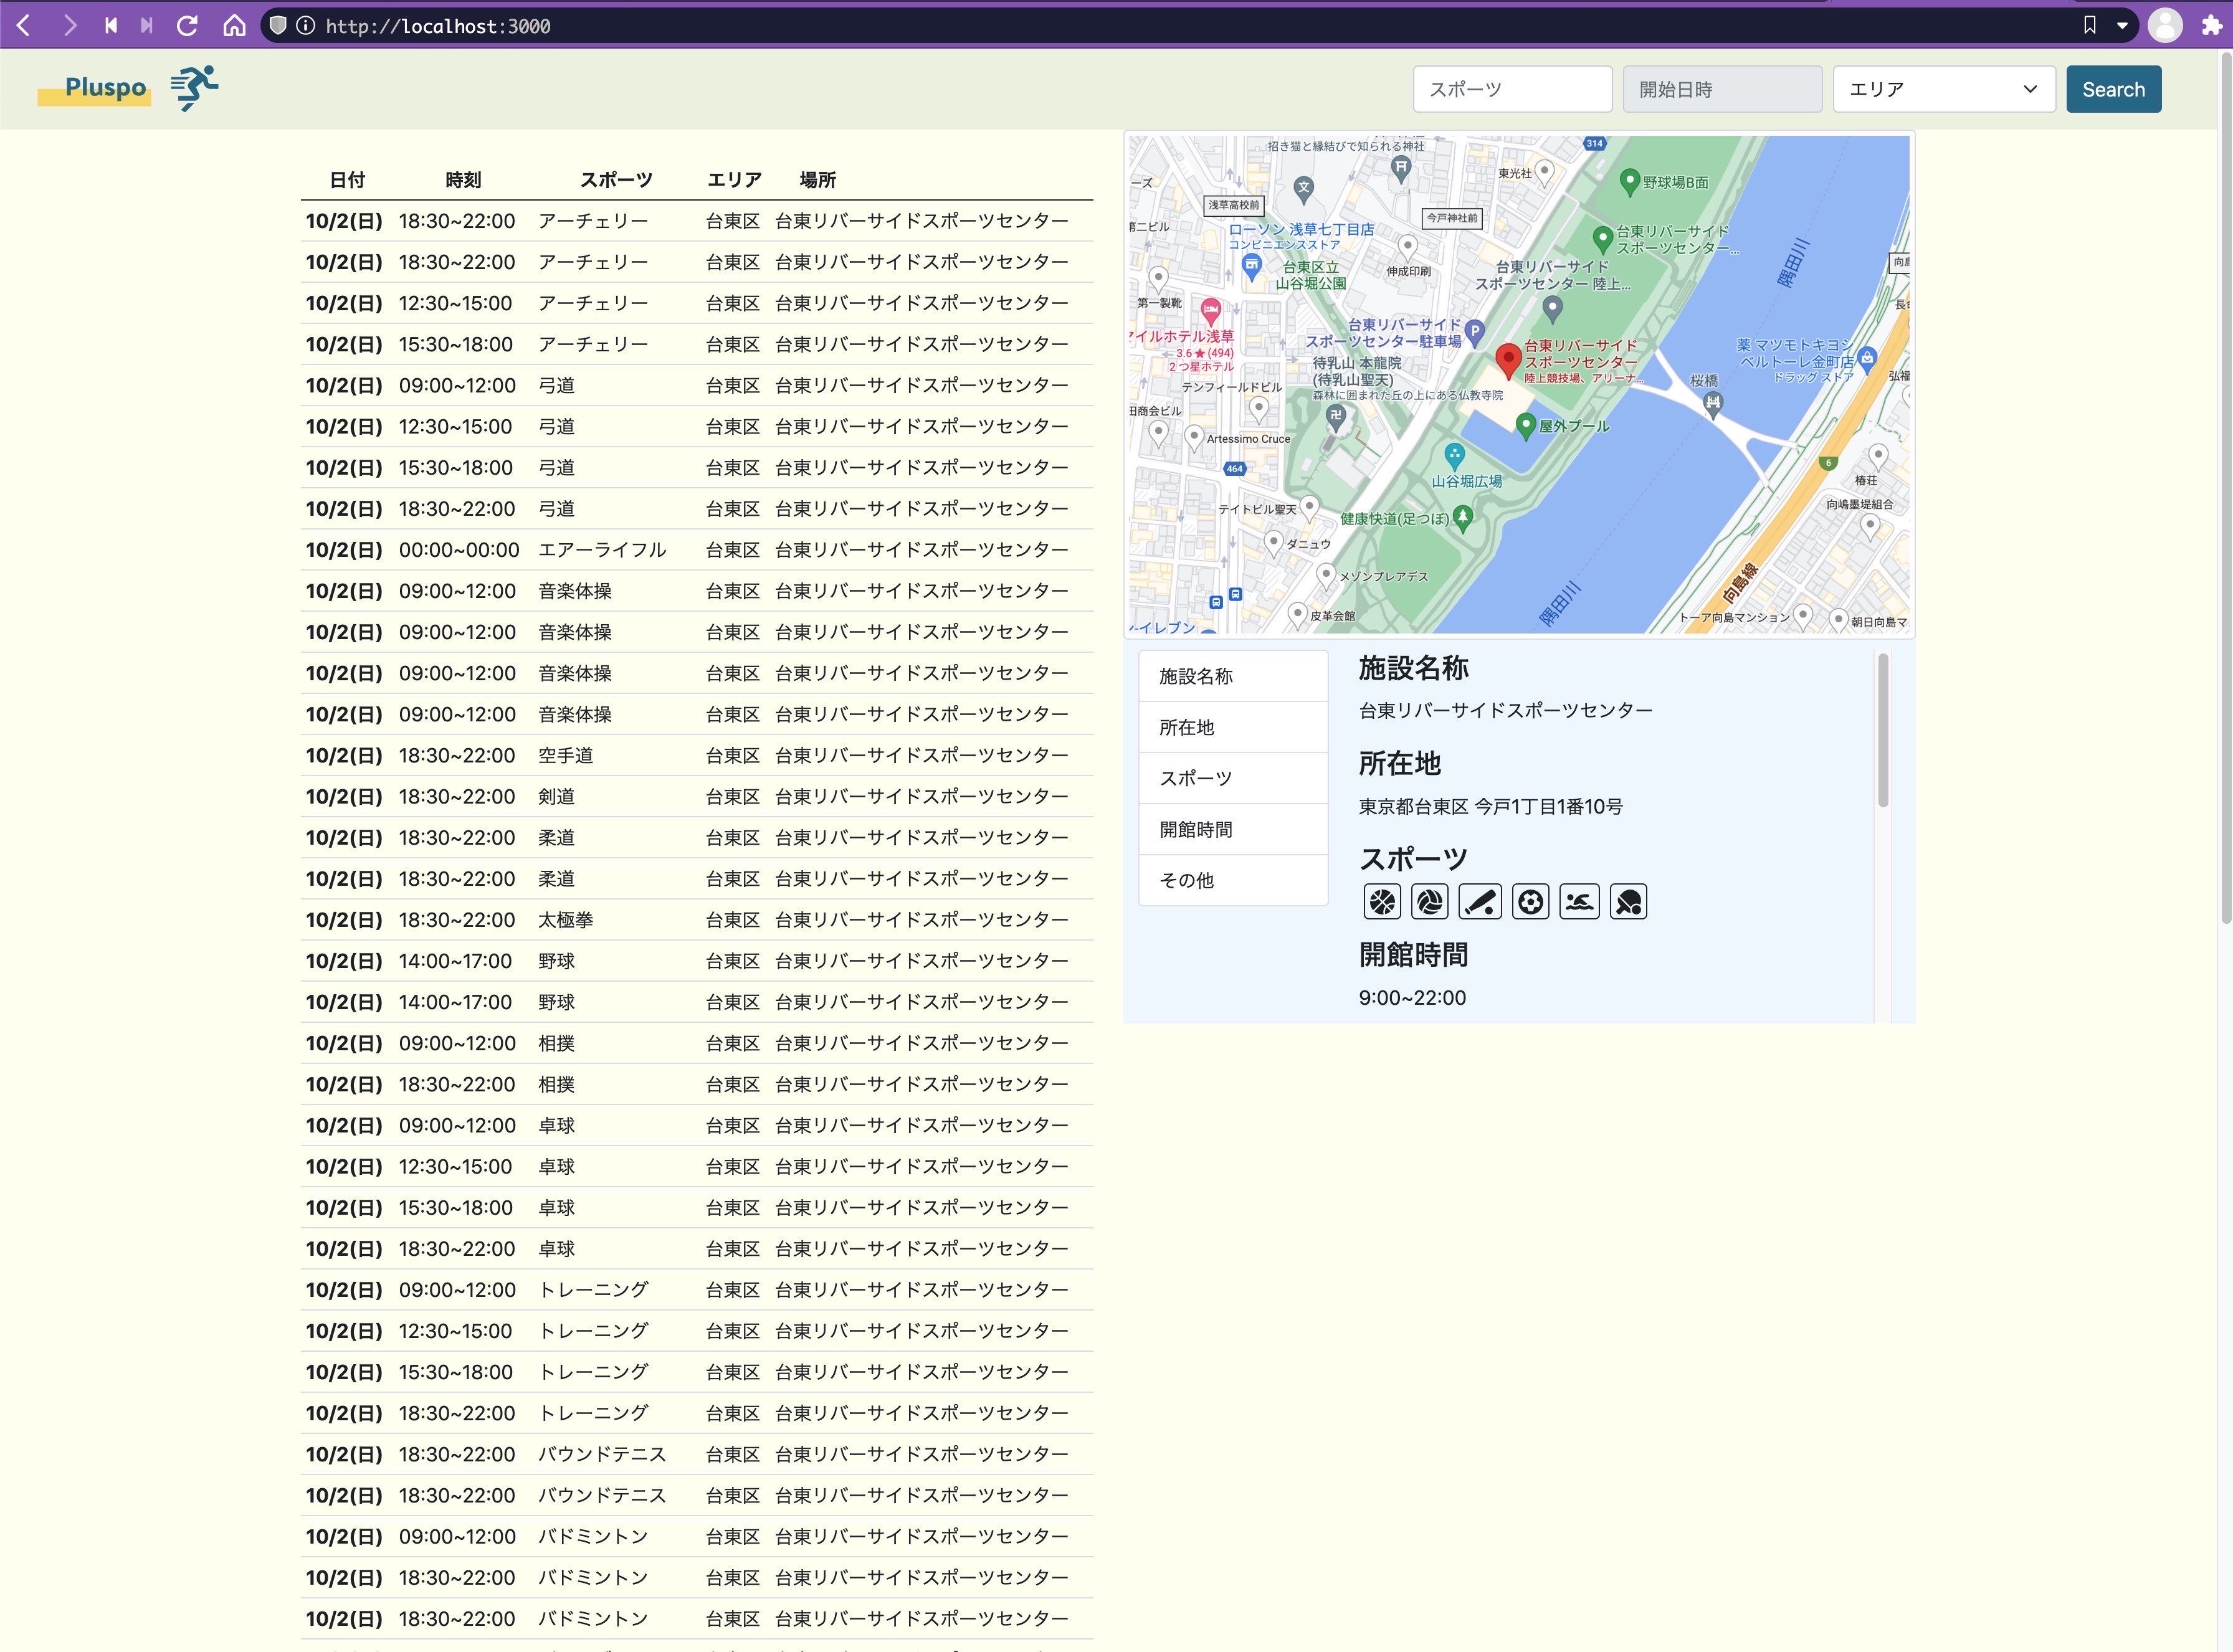The width and height of the screenshot is (2233, 1652).
Task: Click the スポーツ search input field
Action: 1511,89
